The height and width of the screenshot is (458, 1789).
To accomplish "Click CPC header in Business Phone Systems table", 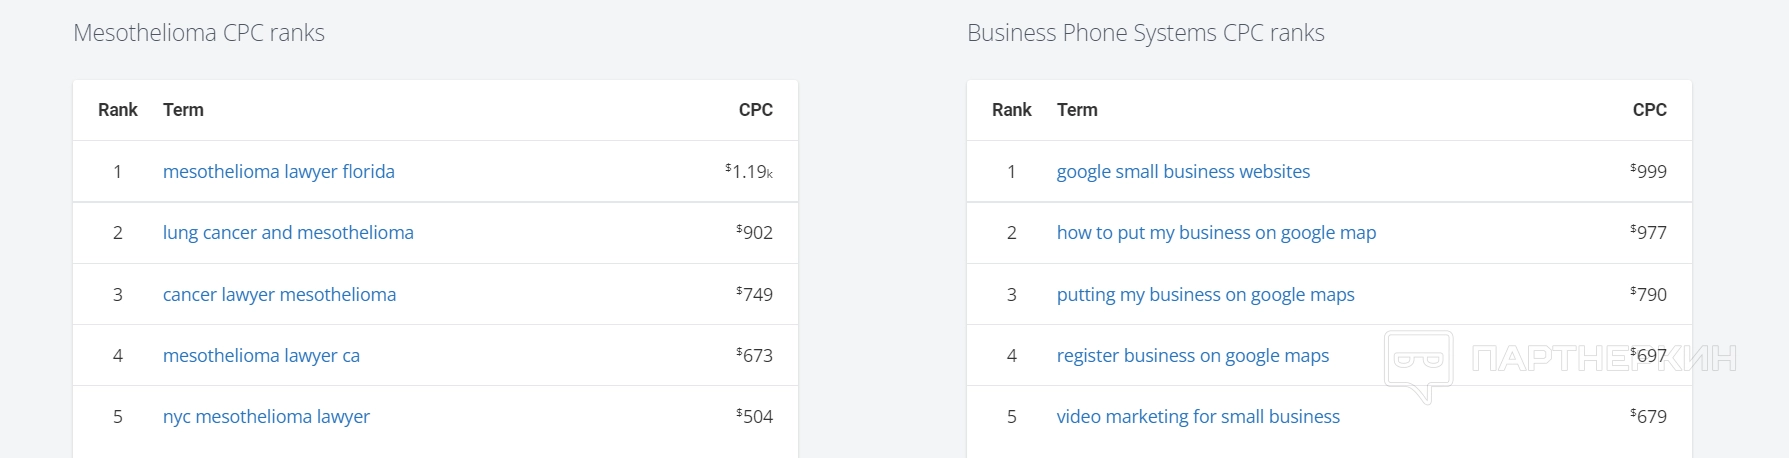I will (x=1649, y=110).
